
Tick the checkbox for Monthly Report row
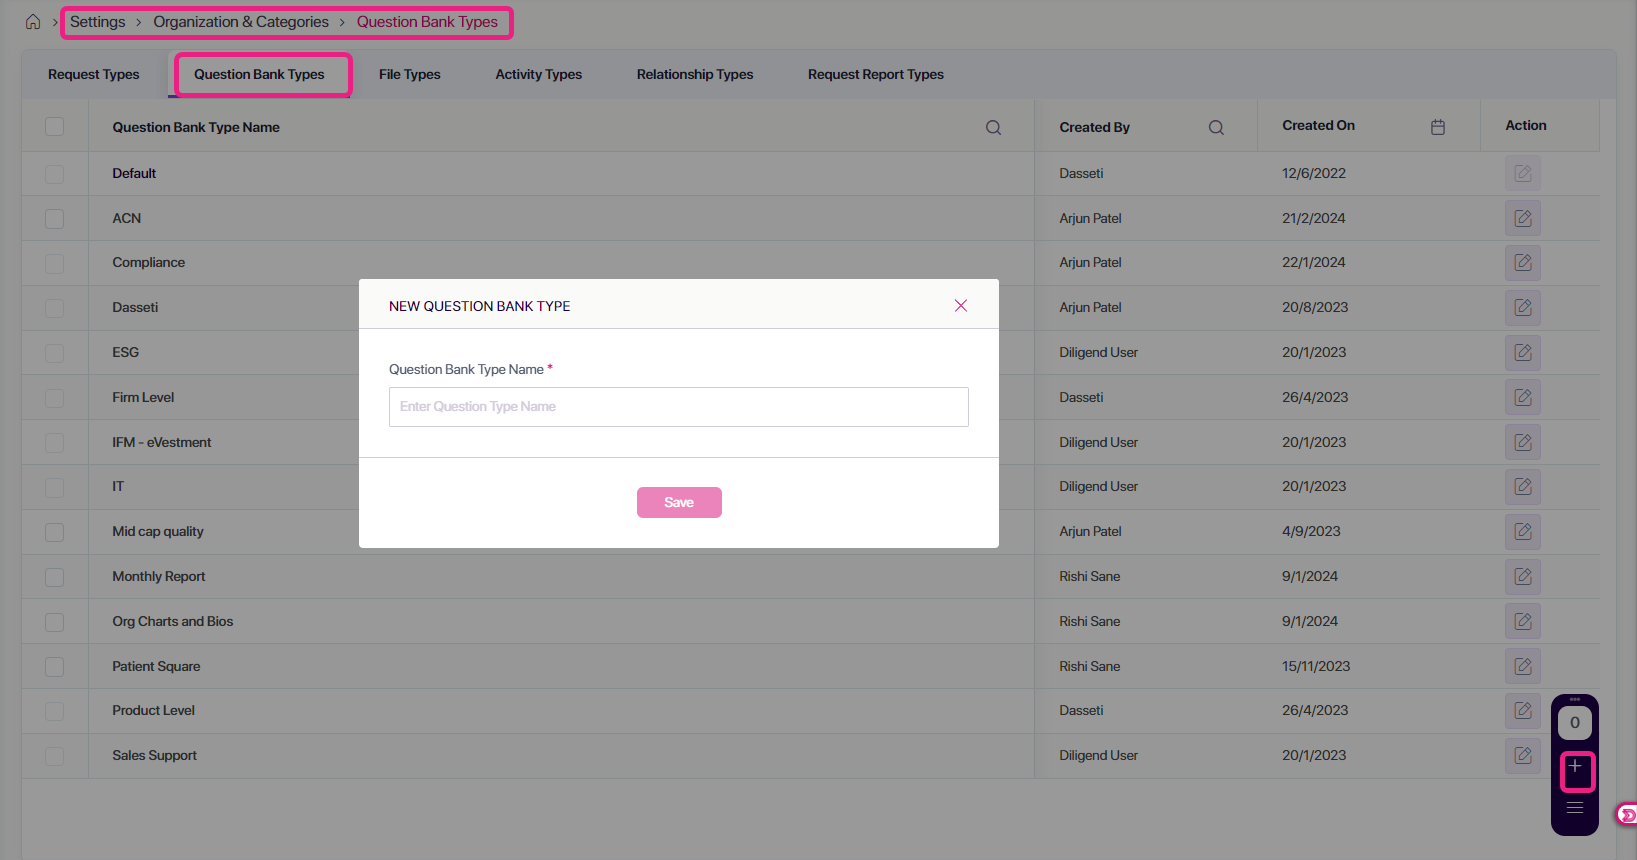tap(55, 577)
